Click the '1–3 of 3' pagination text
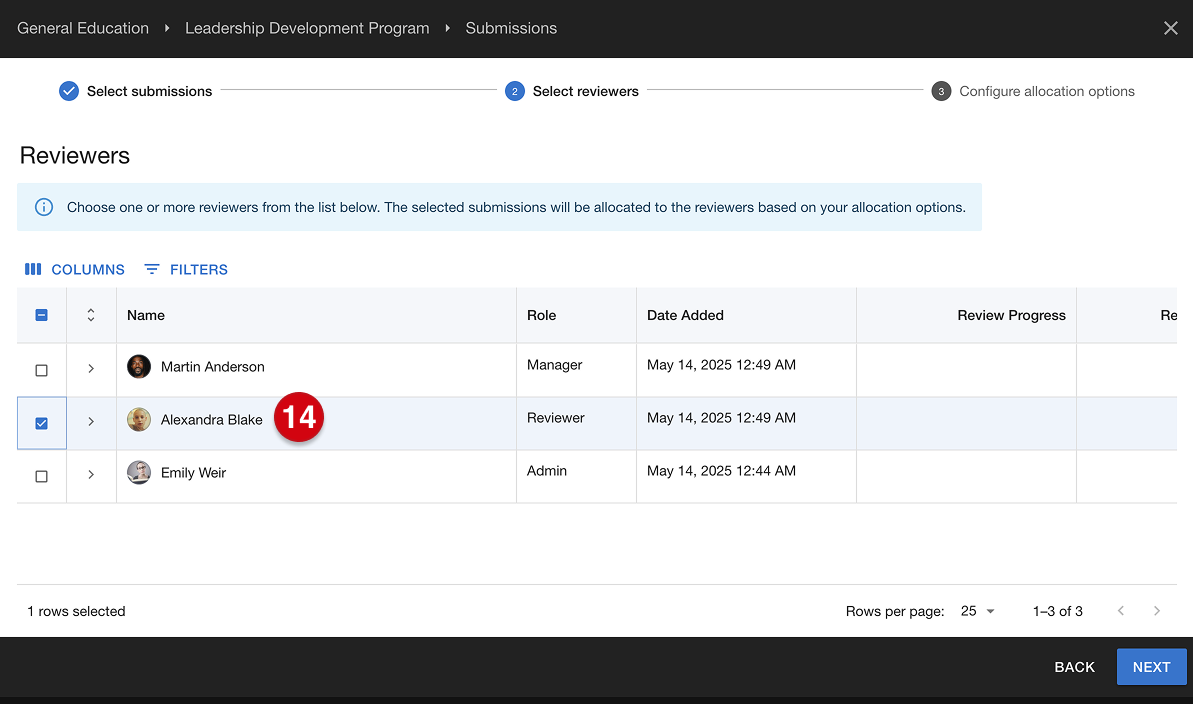 click(1058, 611)
